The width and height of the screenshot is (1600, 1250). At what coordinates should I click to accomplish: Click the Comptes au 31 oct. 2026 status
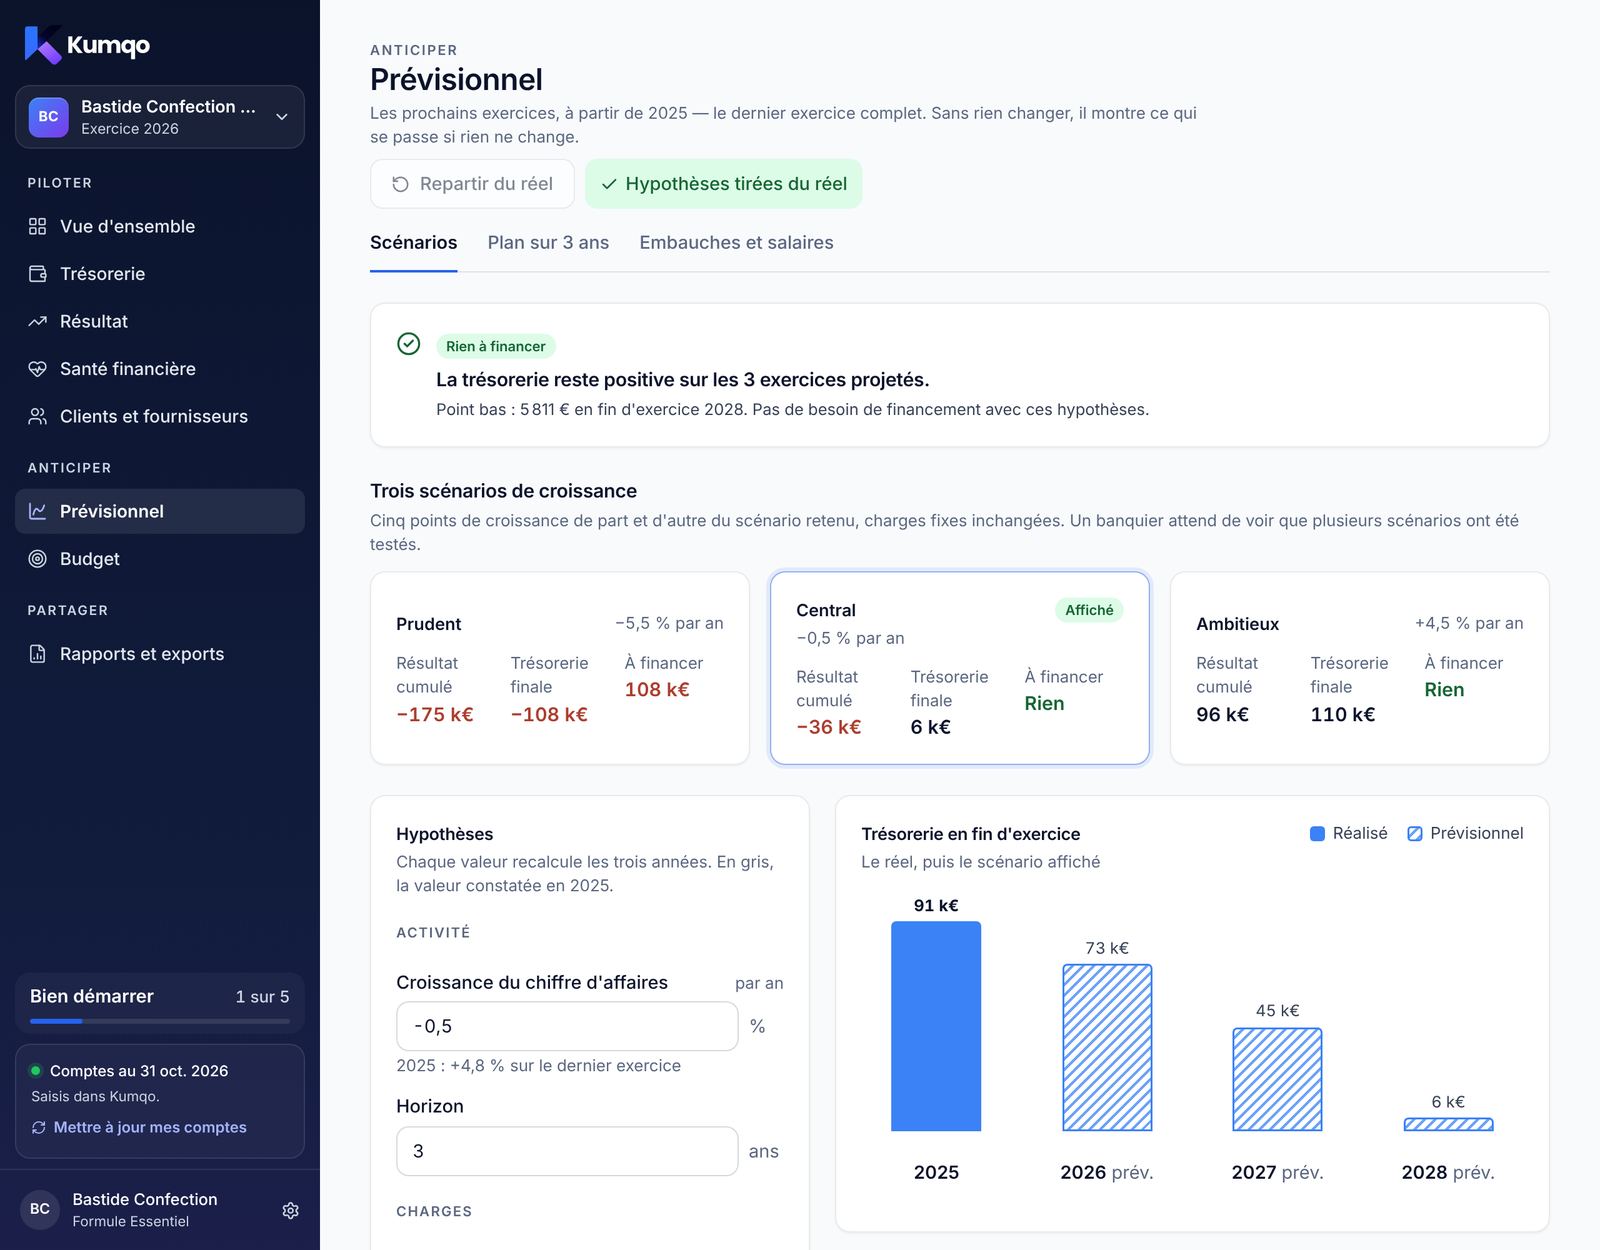coord(139,1071)
